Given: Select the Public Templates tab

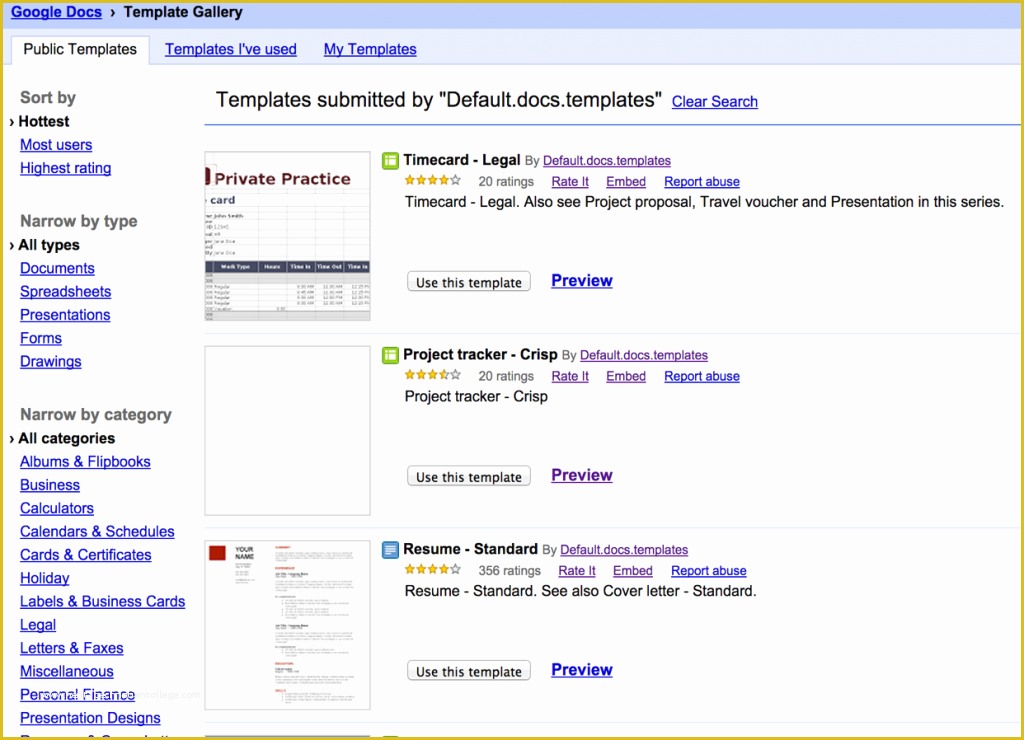Looking at the screenshot, I should (x=80, y=49).
